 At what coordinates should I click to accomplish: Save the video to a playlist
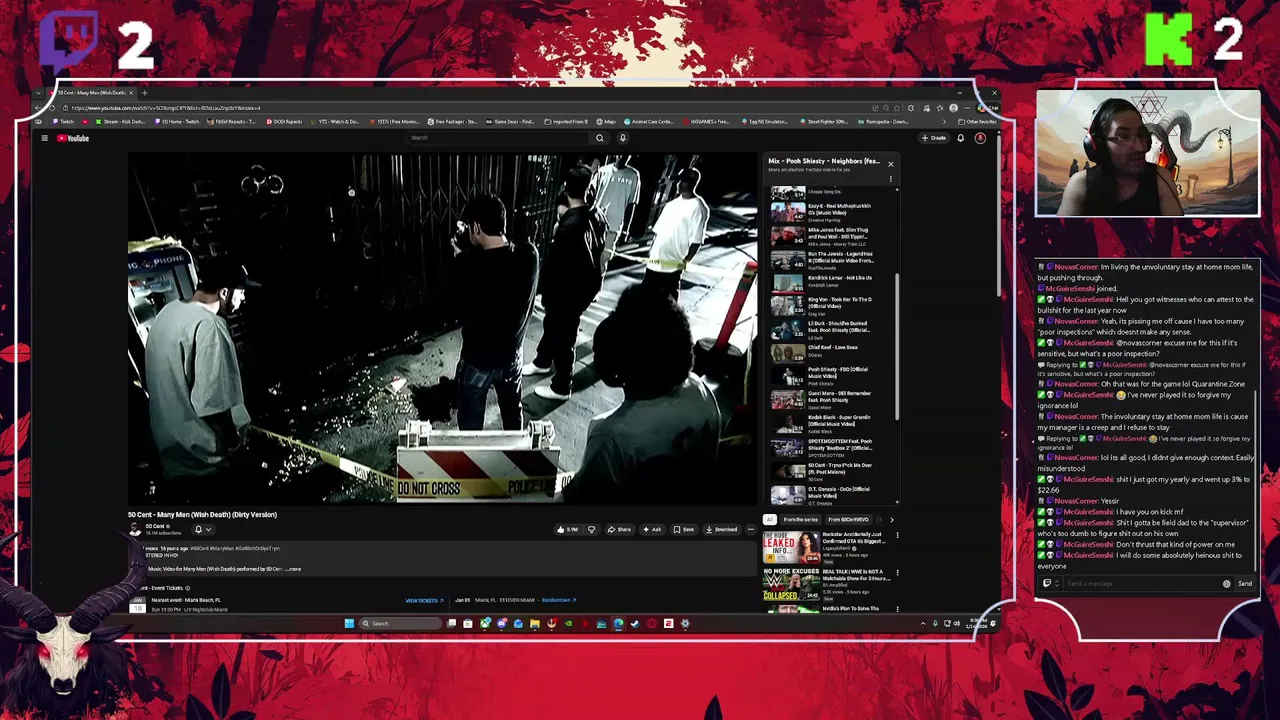684,529
